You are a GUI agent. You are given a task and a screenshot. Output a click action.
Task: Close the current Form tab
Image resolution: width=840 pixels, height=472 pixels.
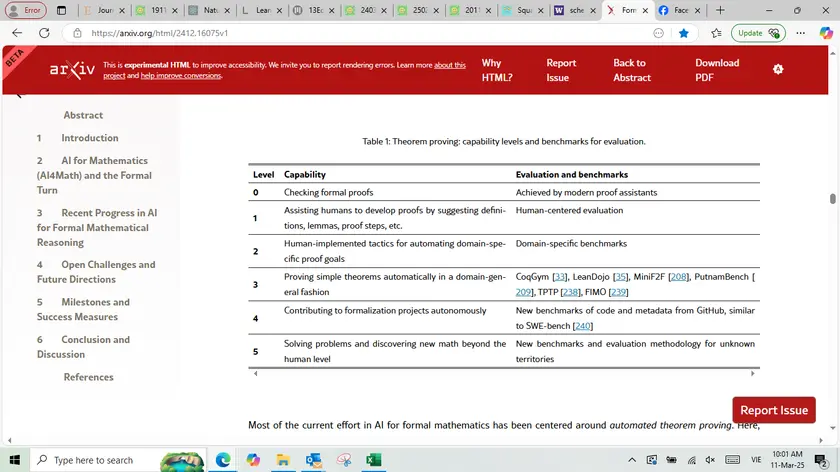point(645,10)
